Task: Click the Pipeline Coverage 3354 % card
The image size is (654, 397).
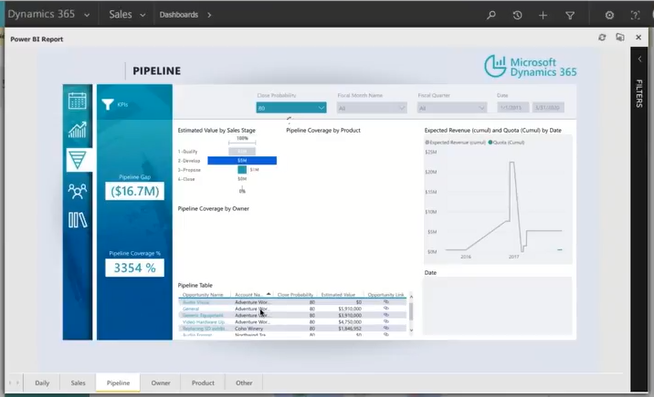Action: 134,268
